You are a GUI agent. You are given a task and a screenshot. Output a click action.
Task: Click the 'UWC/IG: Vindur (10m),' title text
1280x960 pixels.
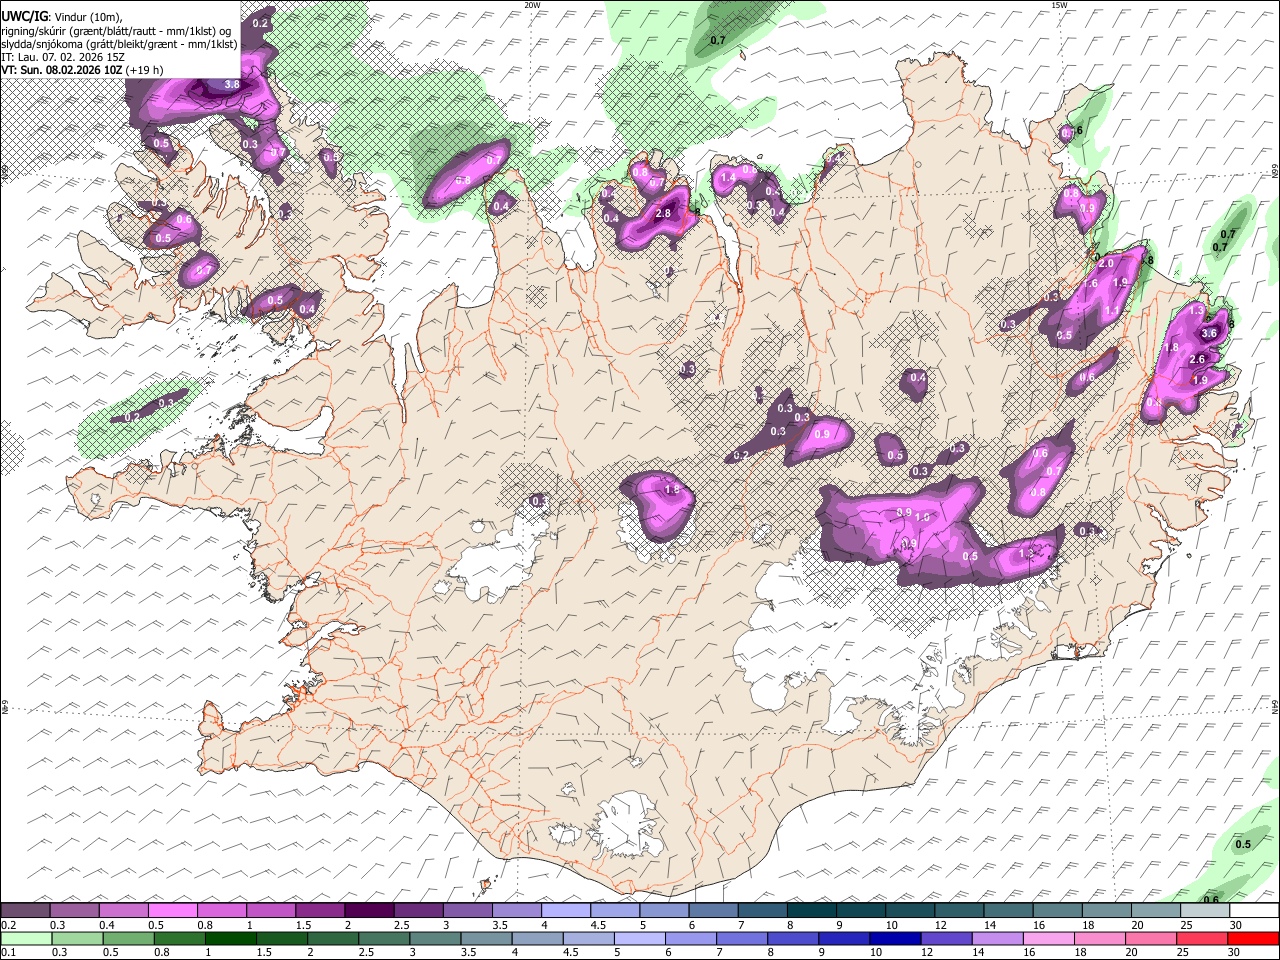[62, 17]
